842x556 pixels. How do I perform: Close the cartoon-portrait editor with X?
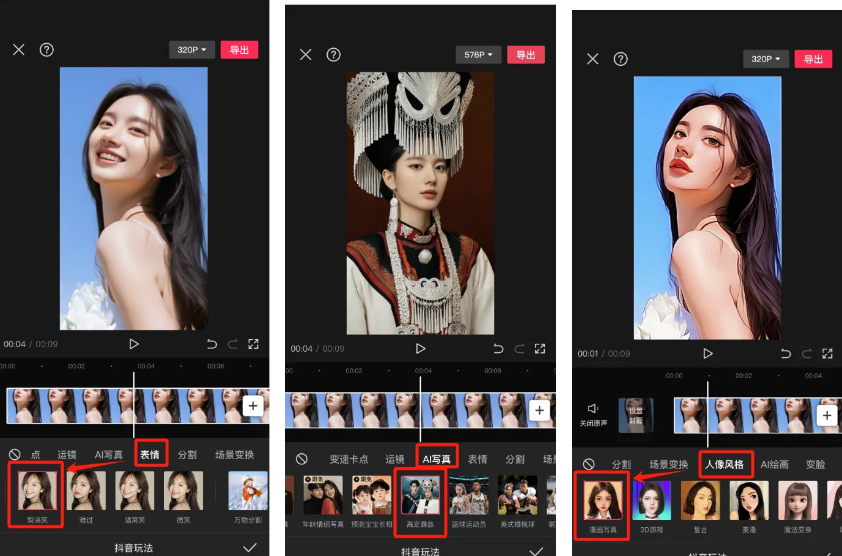[x=593, y=59]
